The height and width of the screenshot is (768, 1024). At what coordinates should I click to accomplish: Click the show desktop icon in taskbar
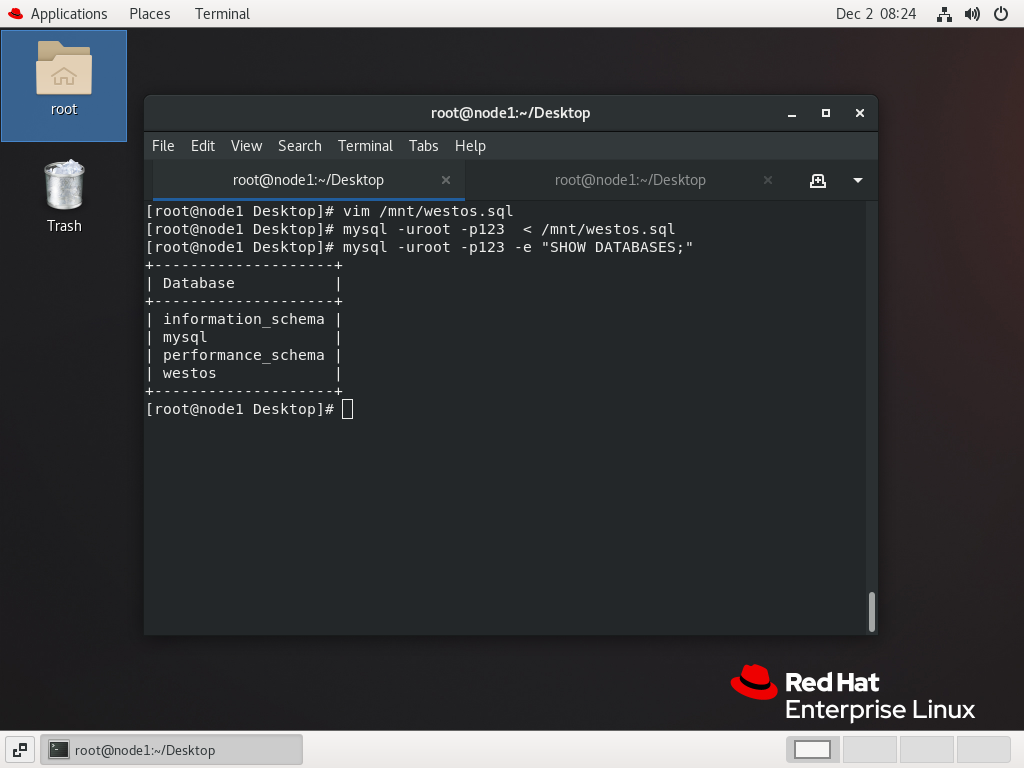tap(20, 750)
